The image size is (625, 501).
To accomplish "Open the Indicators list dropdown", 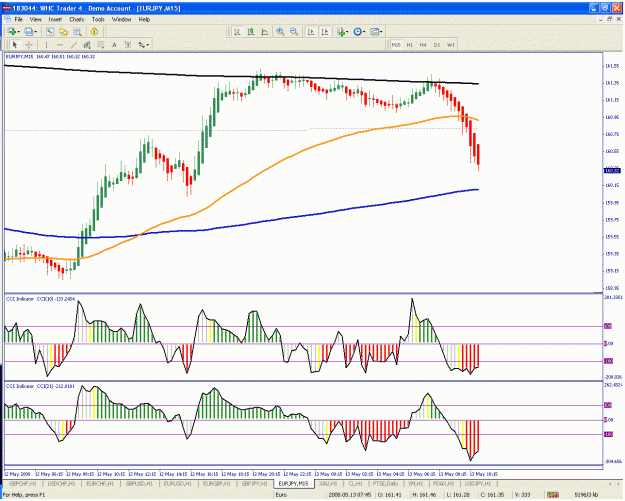I will 342,31.
